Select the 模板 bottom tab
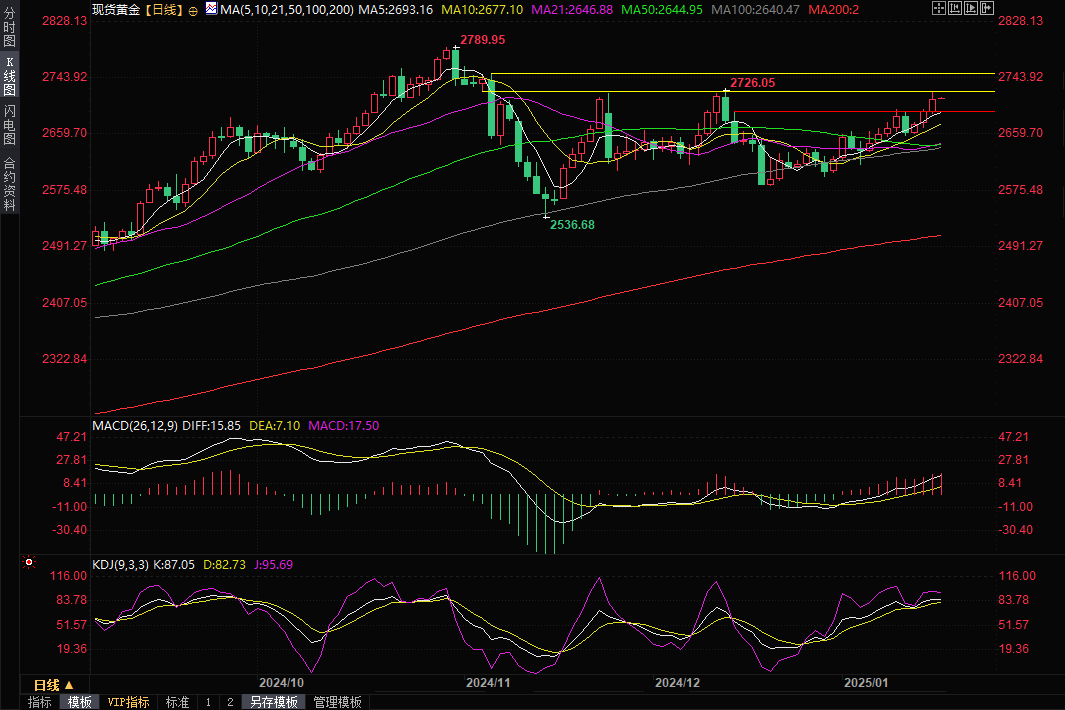 (x=78, y=702)
